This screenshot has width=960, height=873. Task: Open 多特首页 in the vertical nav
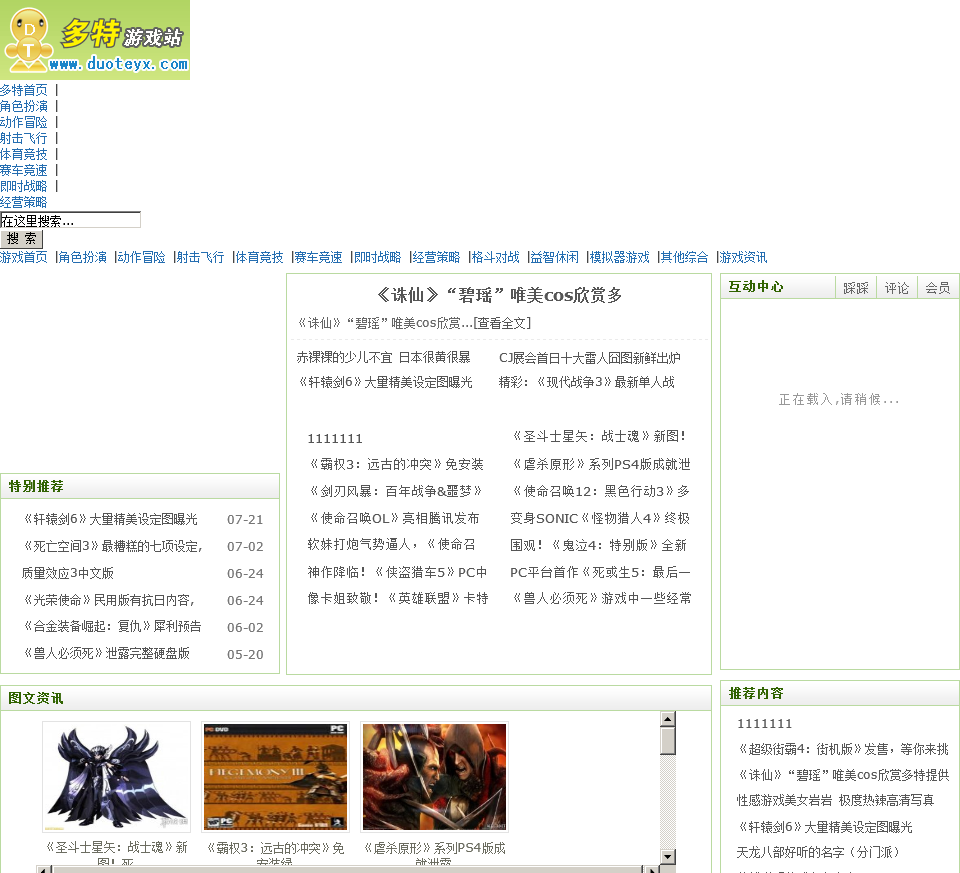[24, 90]
